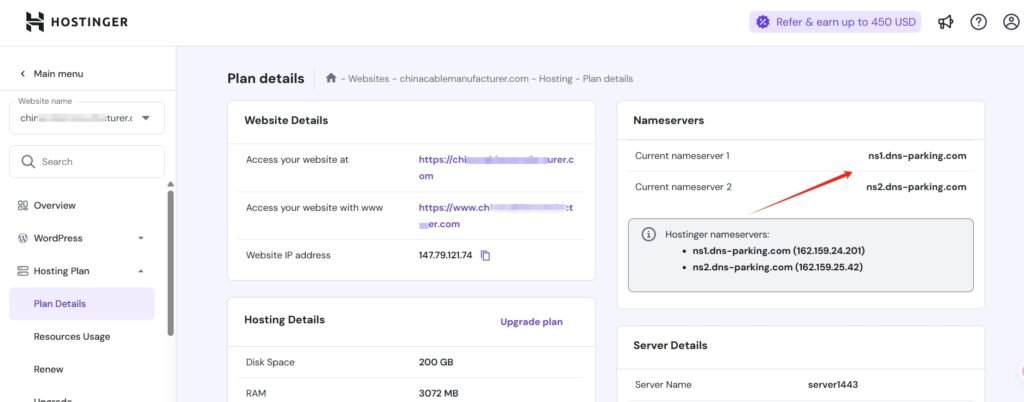The image size is (1024, 402).
Task: Click the Hosting Plan server icon
Action: pos(23,271)
